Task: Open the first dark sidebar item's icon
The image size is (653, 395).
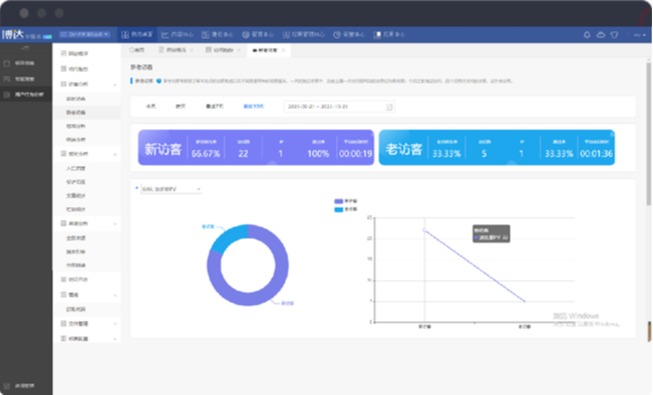Action: 7,63
